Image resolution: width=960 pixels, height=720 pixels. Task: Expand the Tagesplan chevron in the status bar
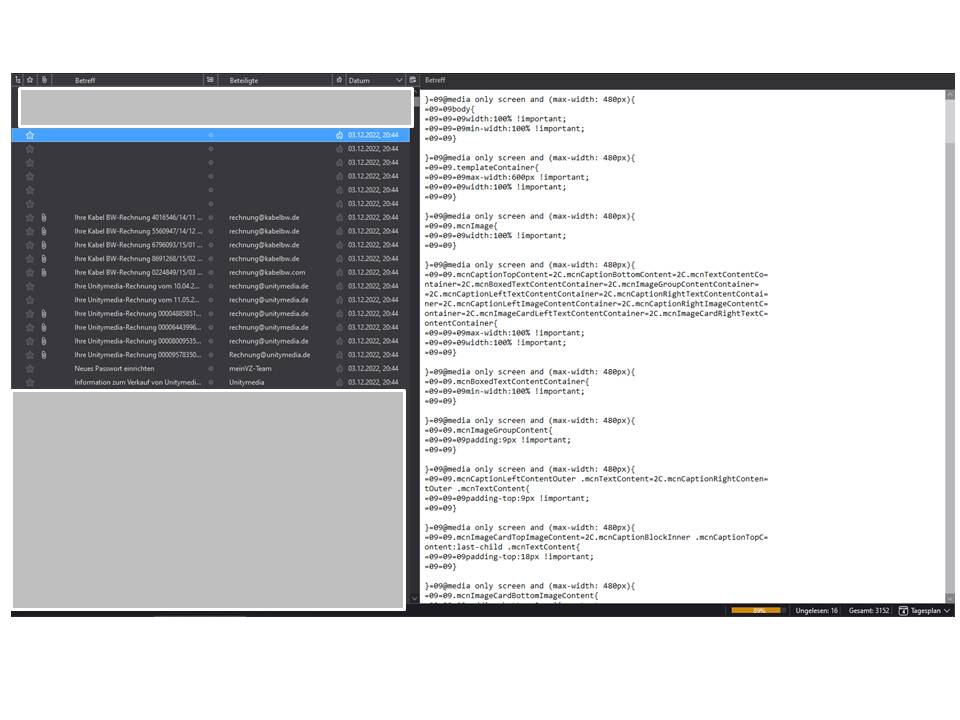point(947,610)
